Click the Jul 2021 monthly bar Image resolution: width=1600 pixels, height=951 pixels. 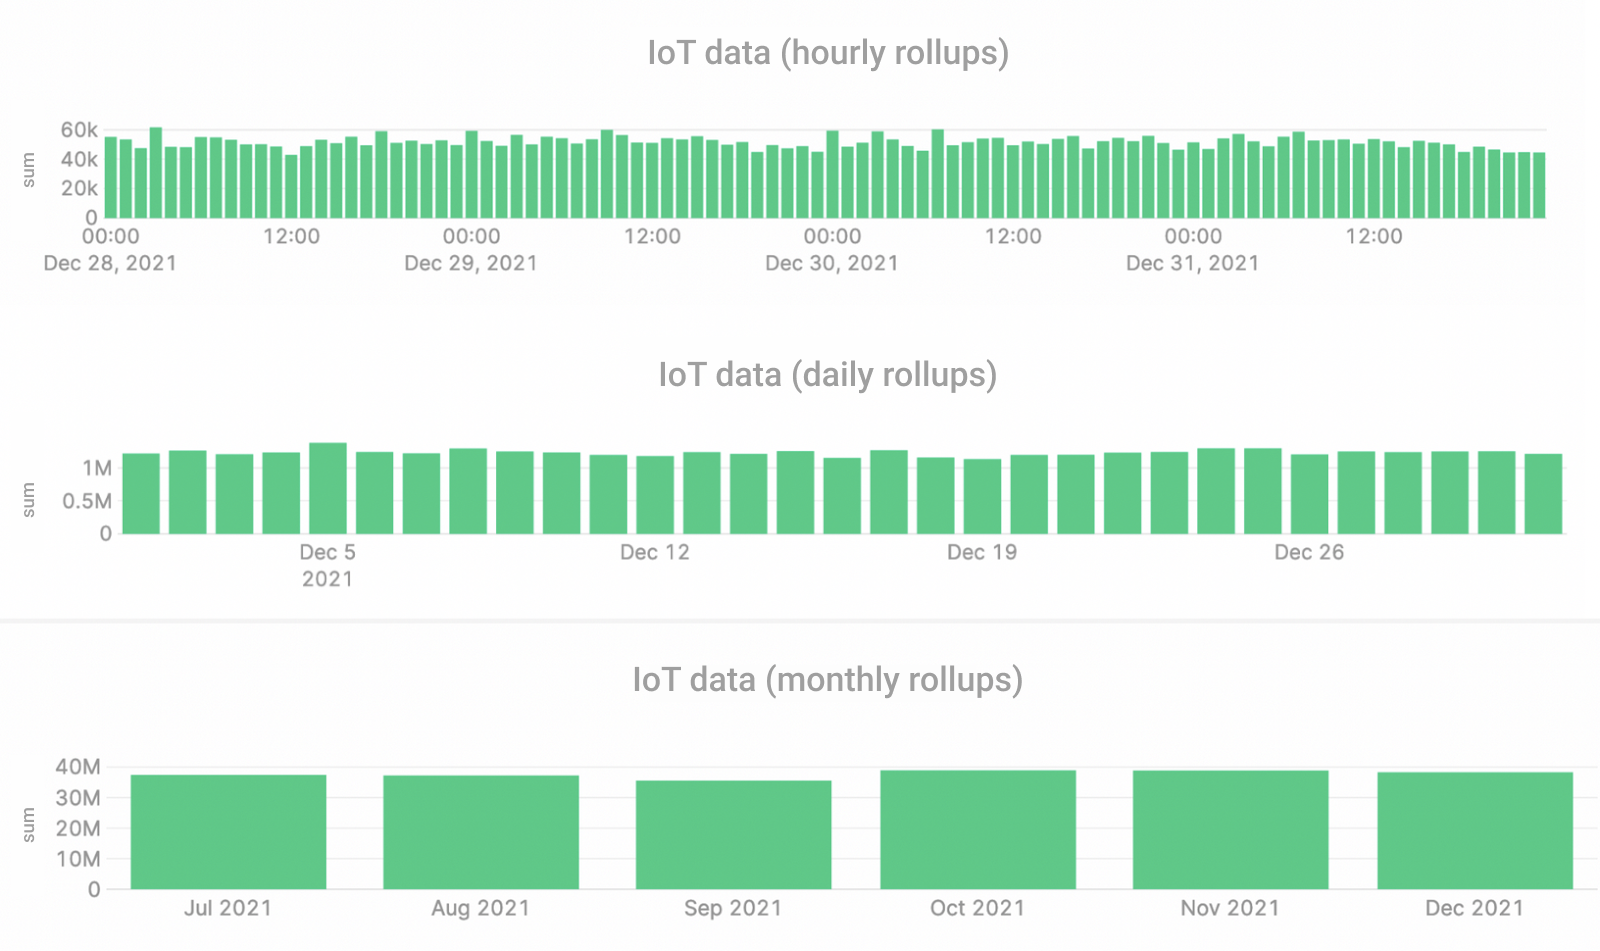point(228,832)
